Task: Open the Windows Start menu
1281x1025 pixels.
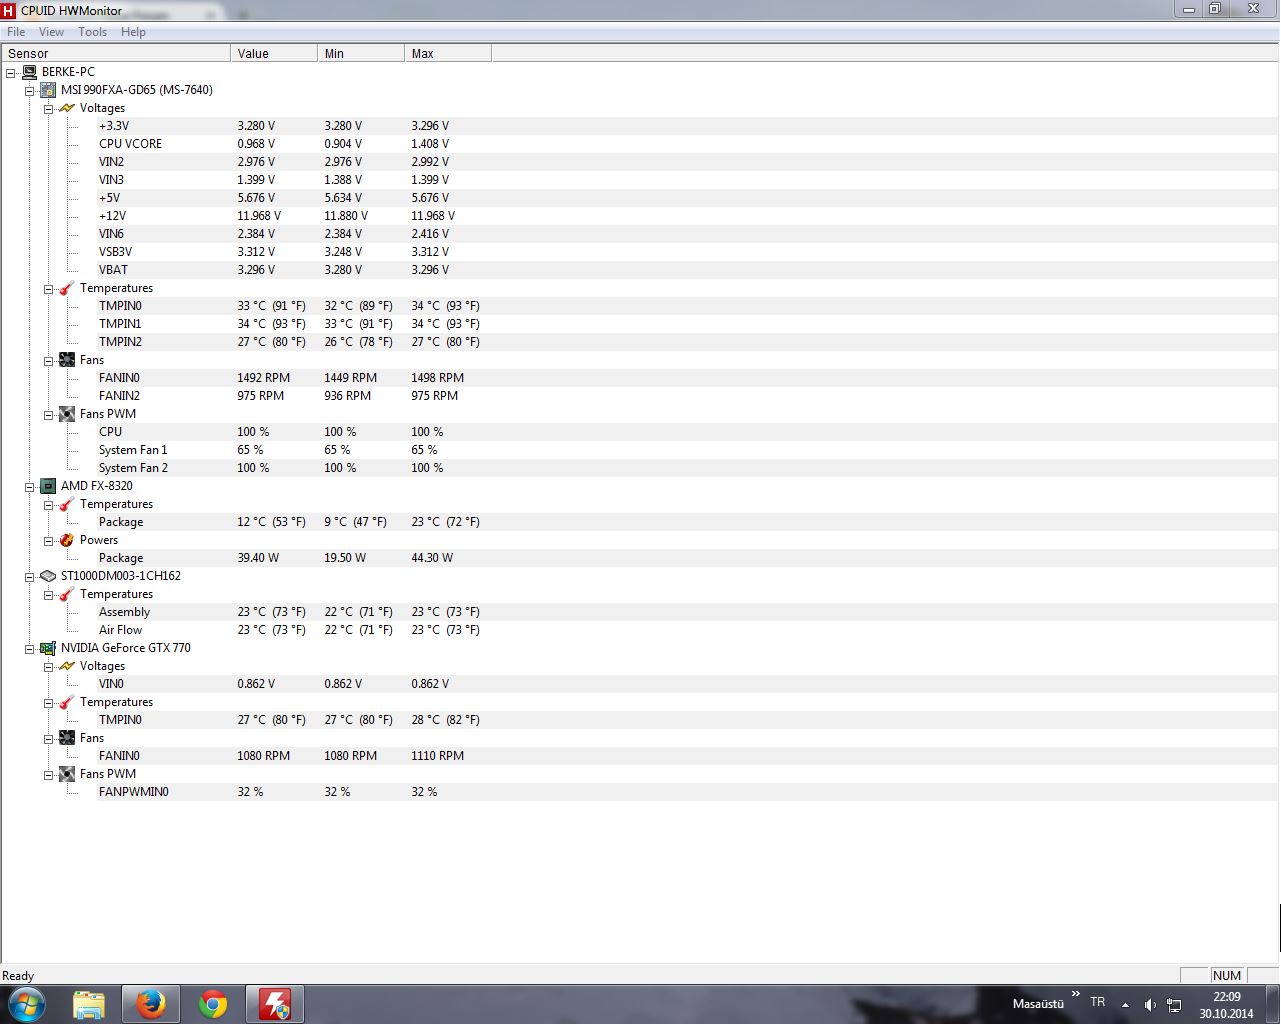Action: 27,1004
